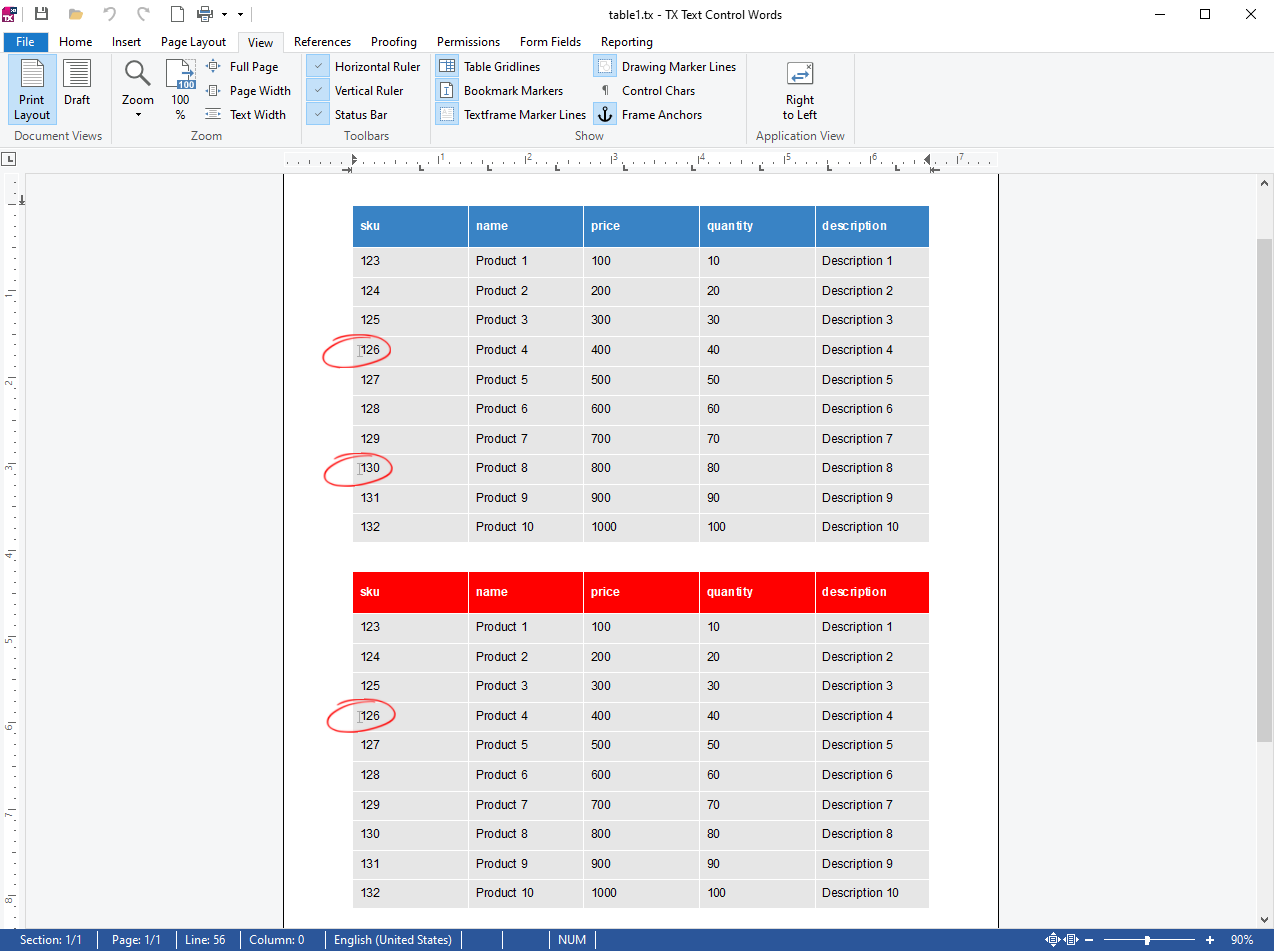Click the Line: 56 status entry
Image resolution: width=1274 pixels, height=951 pixels.
pos(205,940)
